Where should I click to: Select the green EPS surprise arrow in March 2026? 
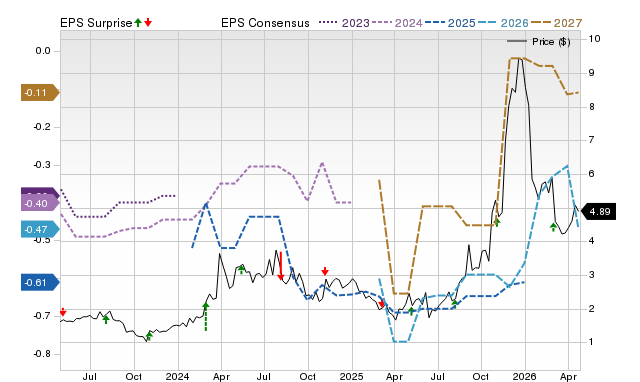(x=553, y=227)
